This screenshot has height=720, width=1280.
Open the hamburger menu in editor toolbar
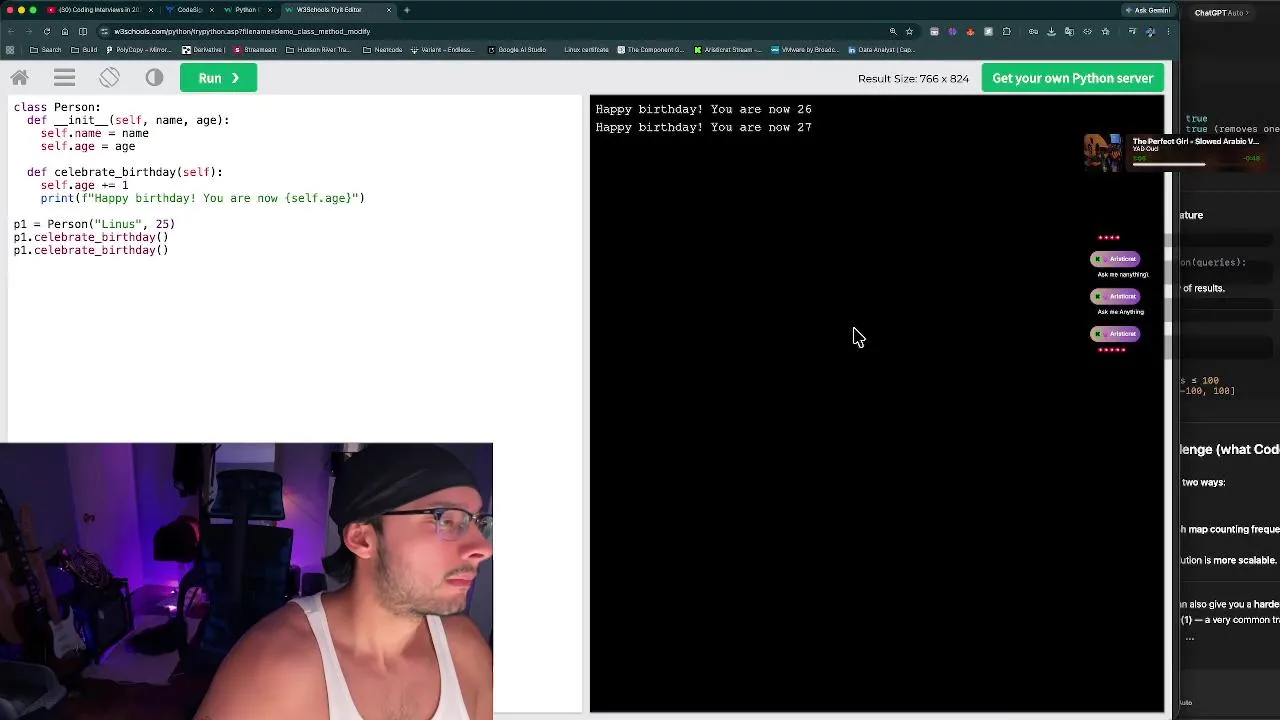coord(64,78)
